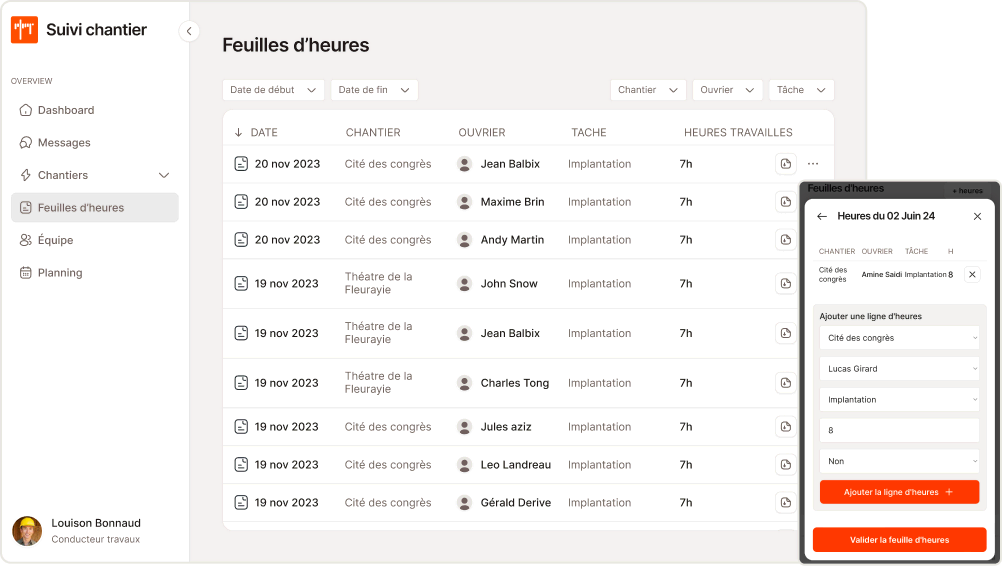Click the action icon in Jean Balbix 20 nov row
The image size is (1003, 566).
786,164
